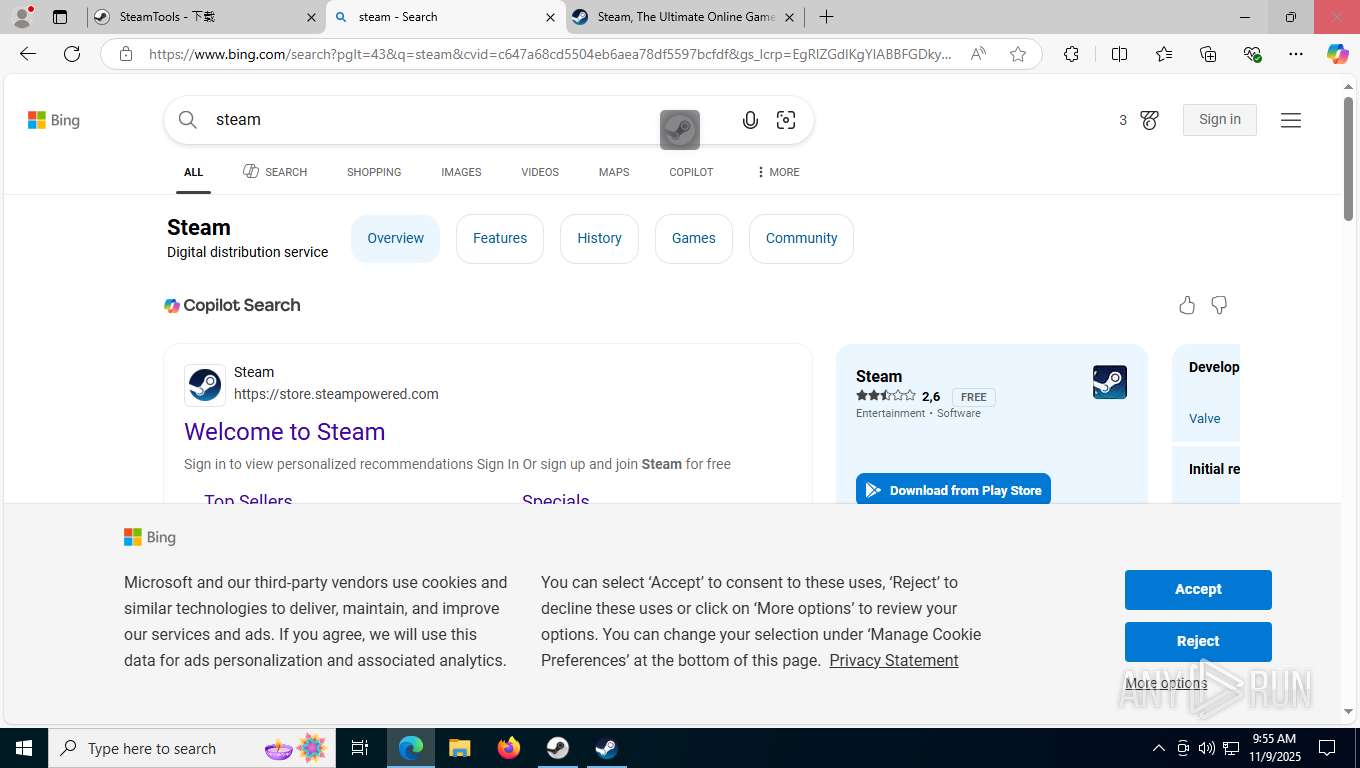This screenshot has width=1360, height=768.
Task: Open the browser profile icon
Action: pos(22,17)
